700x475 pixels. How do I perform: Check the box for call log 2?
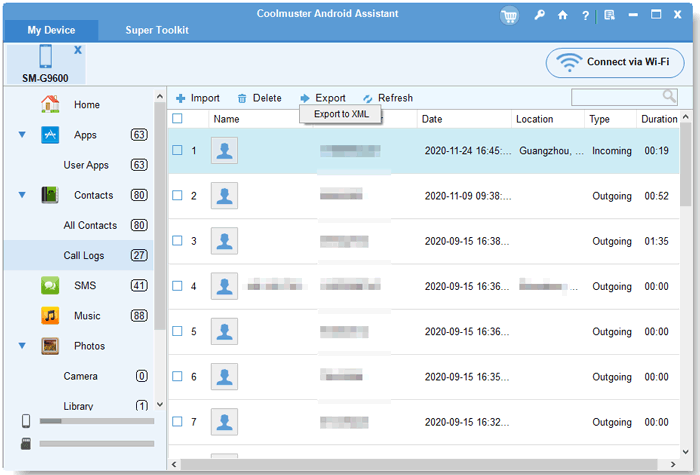click(x=177, y=195)
